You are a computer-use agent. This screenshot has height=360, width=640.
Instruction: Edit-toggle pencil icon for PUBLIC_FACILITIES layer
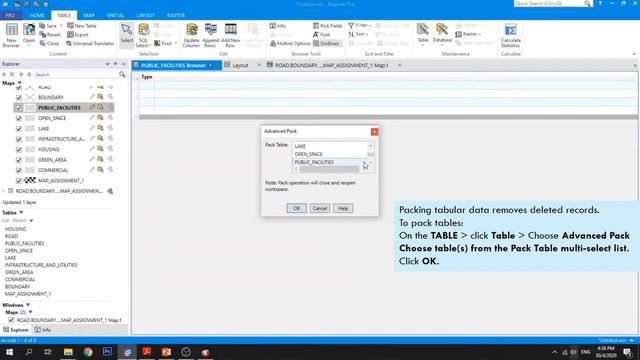92,107
